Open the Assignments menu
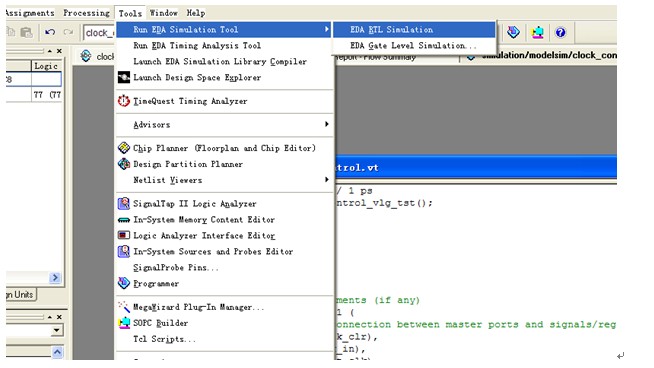Viewport: 654px width, 368px height. (x=30, y=13)
